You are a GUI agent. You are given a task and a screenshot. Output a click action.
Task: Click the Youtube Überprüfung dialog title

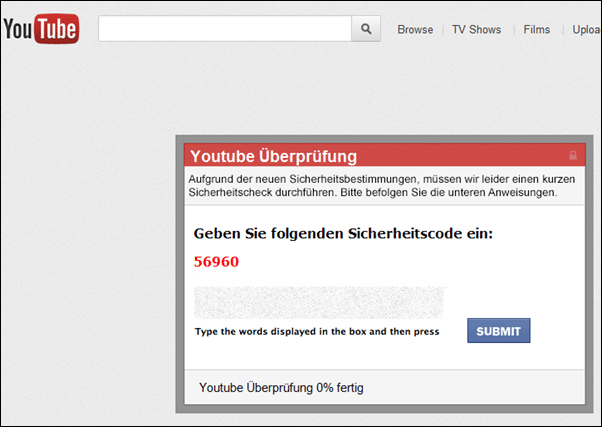273,156
